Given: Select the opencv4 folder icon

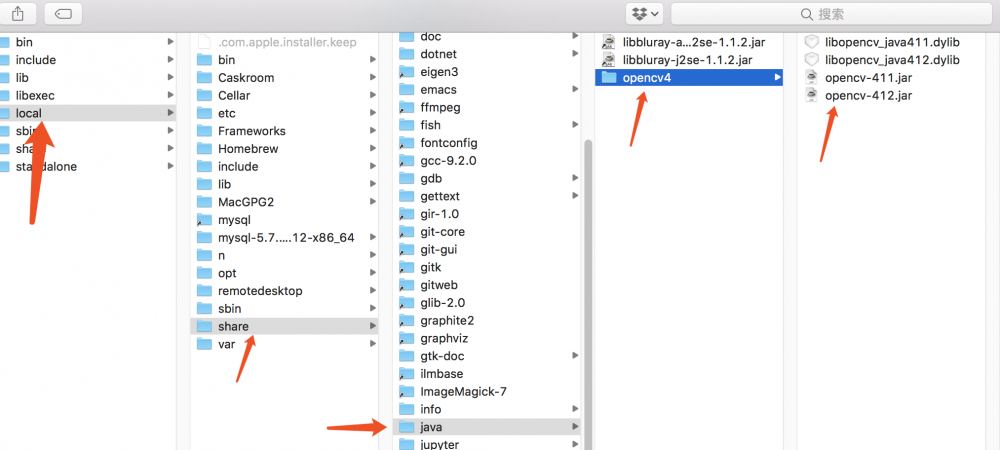Looking at the screenshot, I should [609, 78].
